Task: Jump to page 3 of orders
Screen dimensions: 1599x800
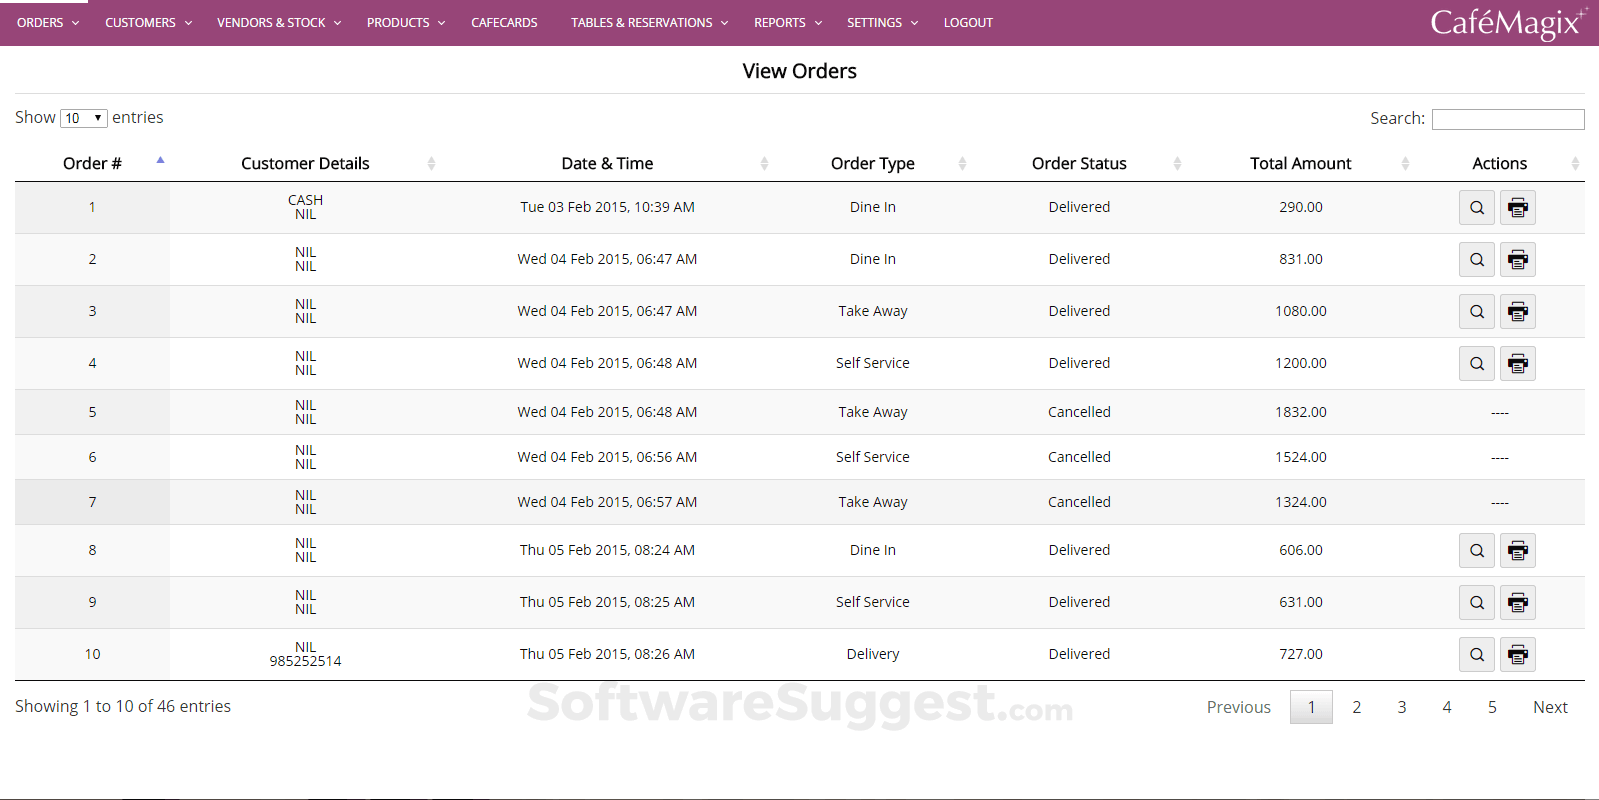Action: pyautogui.click(x=1401, y=707)
